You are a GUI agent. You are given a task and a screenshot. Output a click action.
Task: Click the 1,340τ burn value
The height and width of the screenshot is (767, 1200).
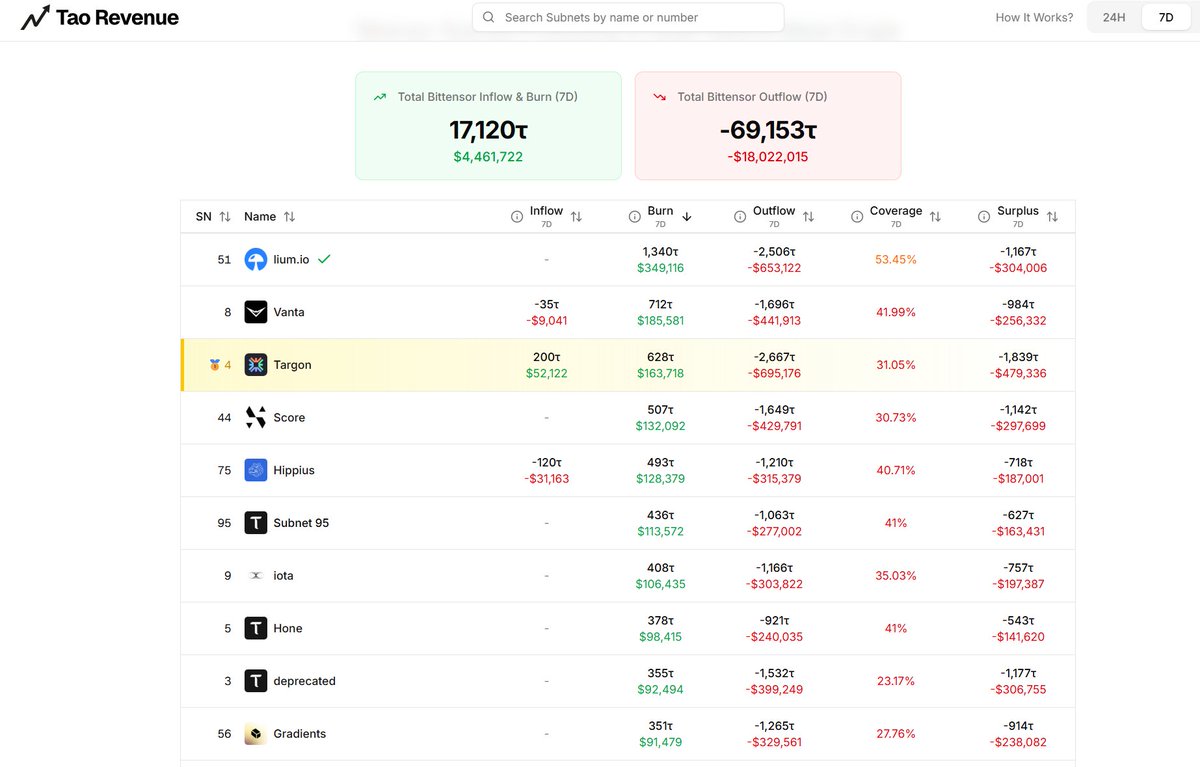pos(660,252)
